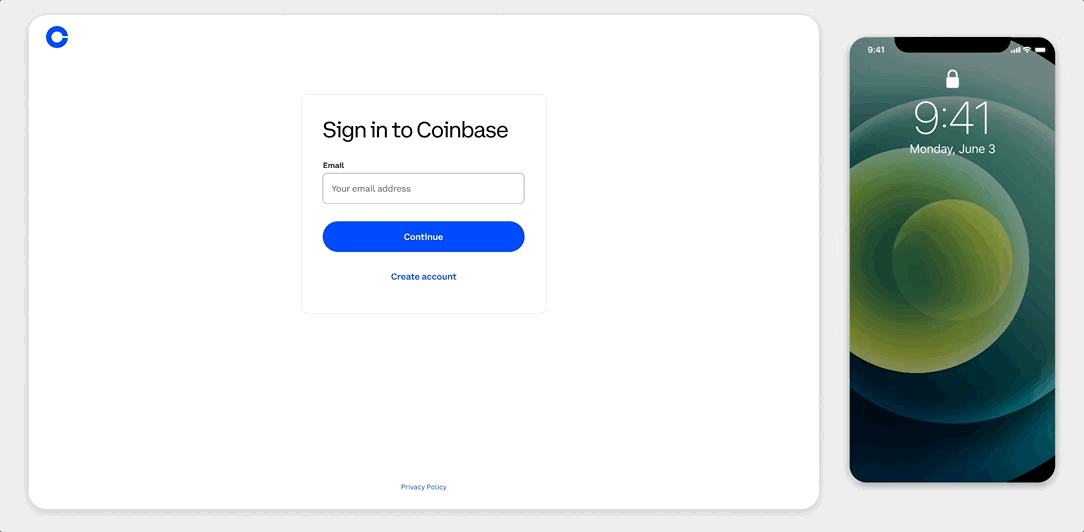Click the "Sign in to Coinbase" heading
The height and width of the screenshot is (532, 1084).
coord(415,130)
